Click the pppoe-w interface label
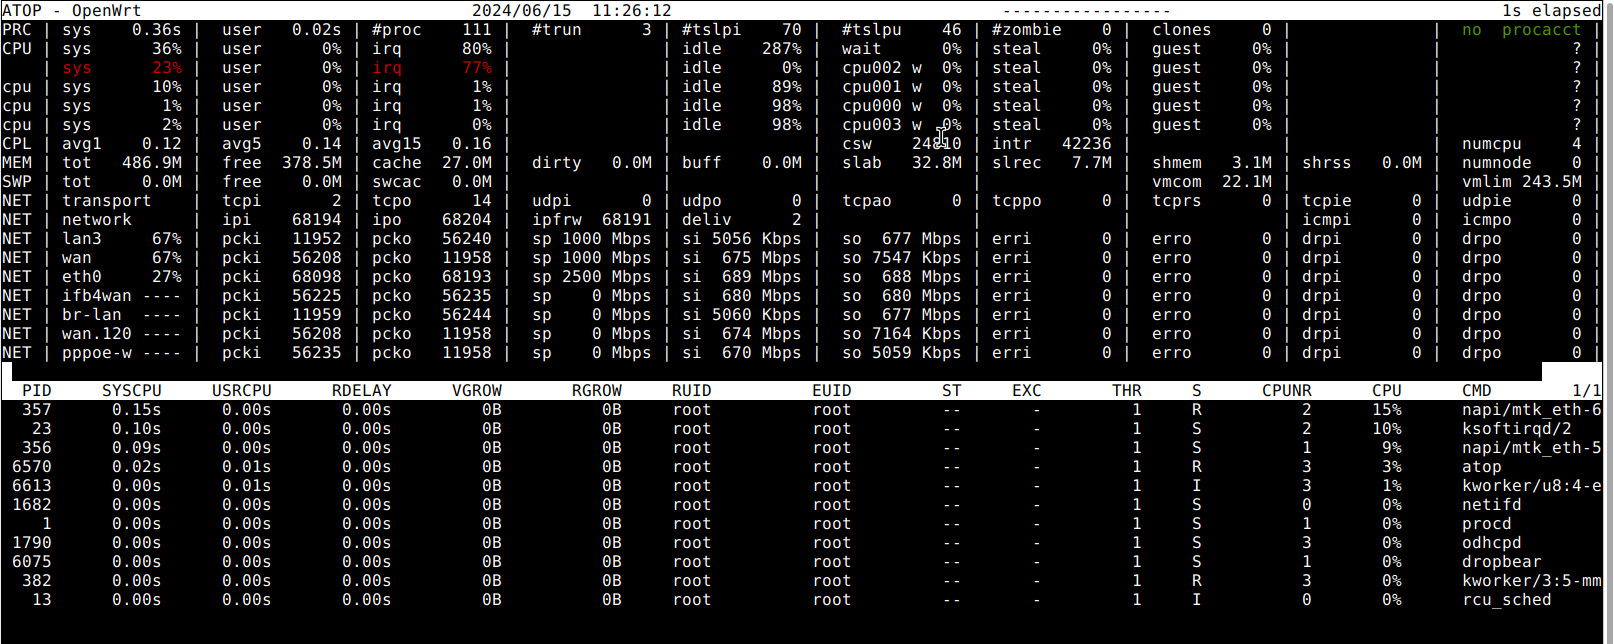This screenshot has width=1614, height=644. tap(97, 353)
